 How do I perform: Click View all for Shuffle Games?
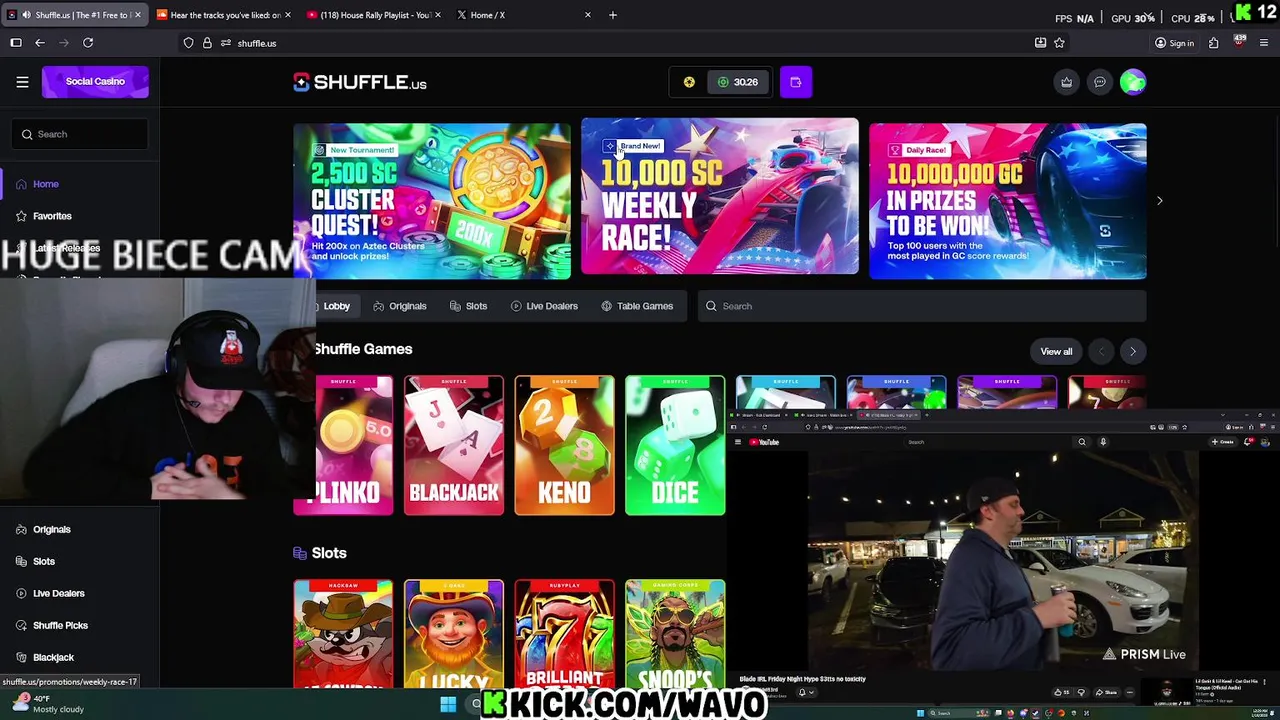tap(1056, 351)
